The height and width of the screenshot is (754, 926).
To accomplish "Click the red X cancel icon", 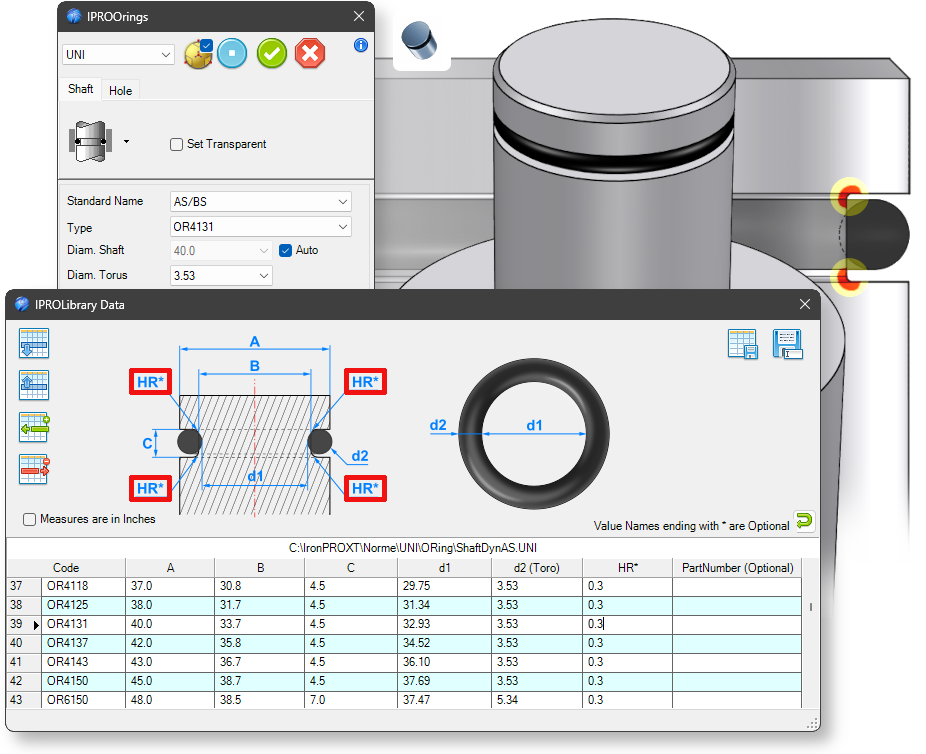I will pos(310,54).
